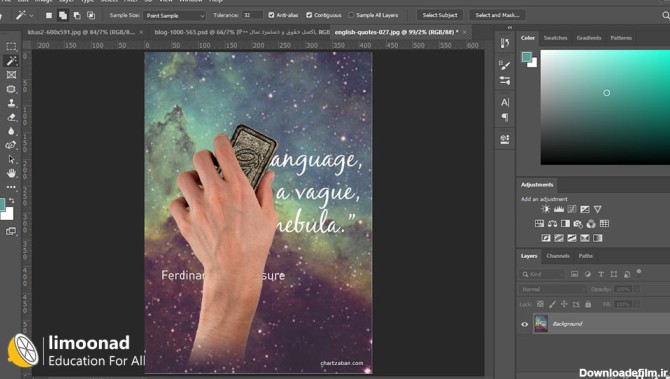Viewport: 670px width, 379px height.
Task: Enable Sample All Layers checkbox
Action: [351, 15]
